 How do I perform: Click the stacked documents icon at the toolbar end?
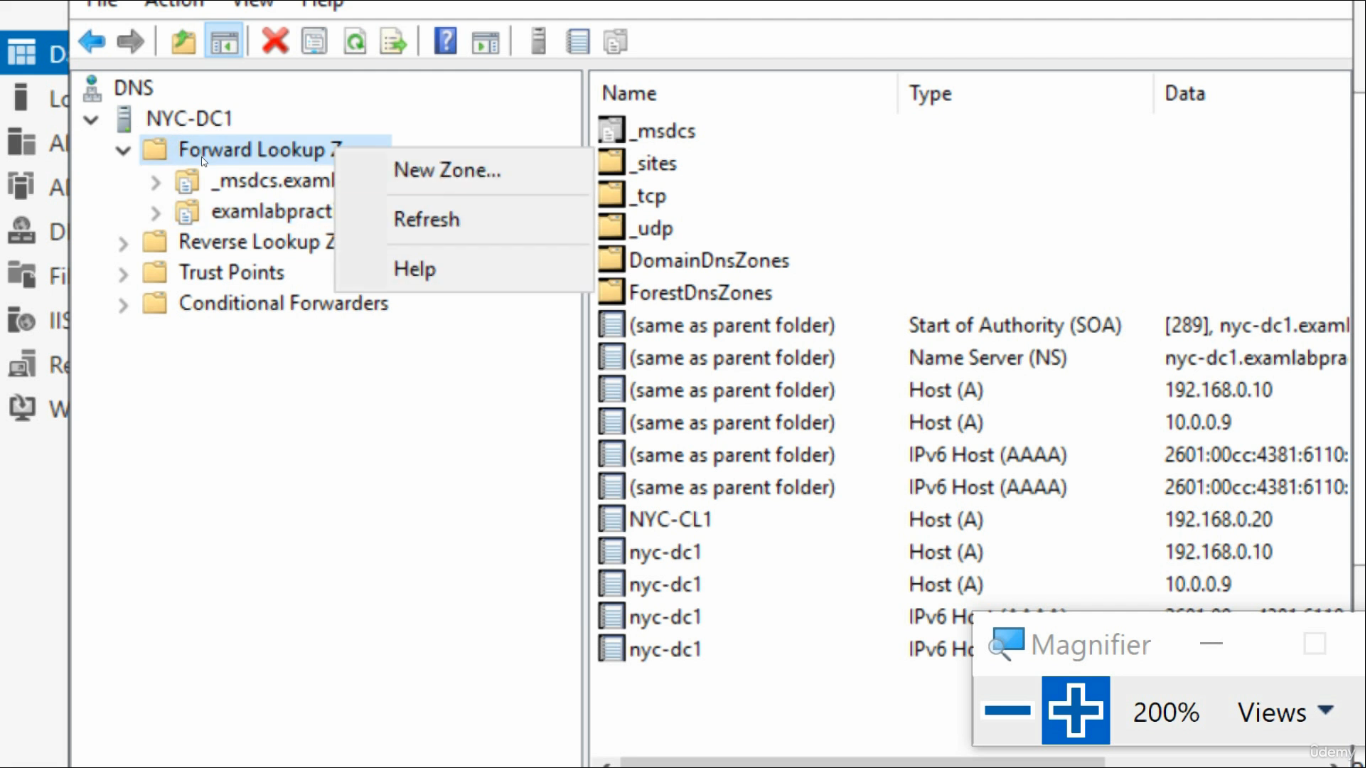[616, 42]
